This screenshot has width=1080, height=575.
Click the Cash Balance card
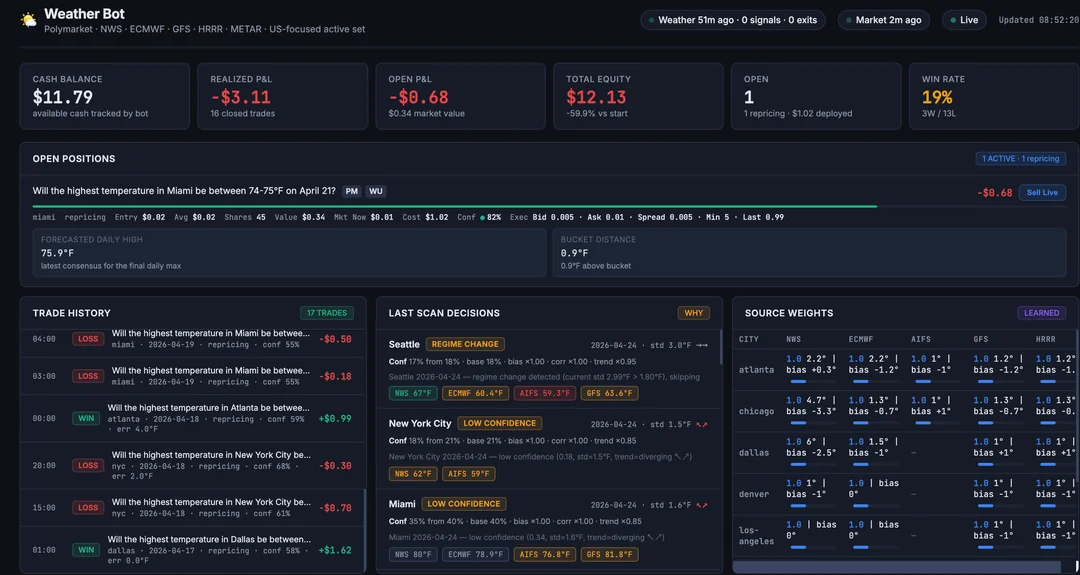click(105, 96)
